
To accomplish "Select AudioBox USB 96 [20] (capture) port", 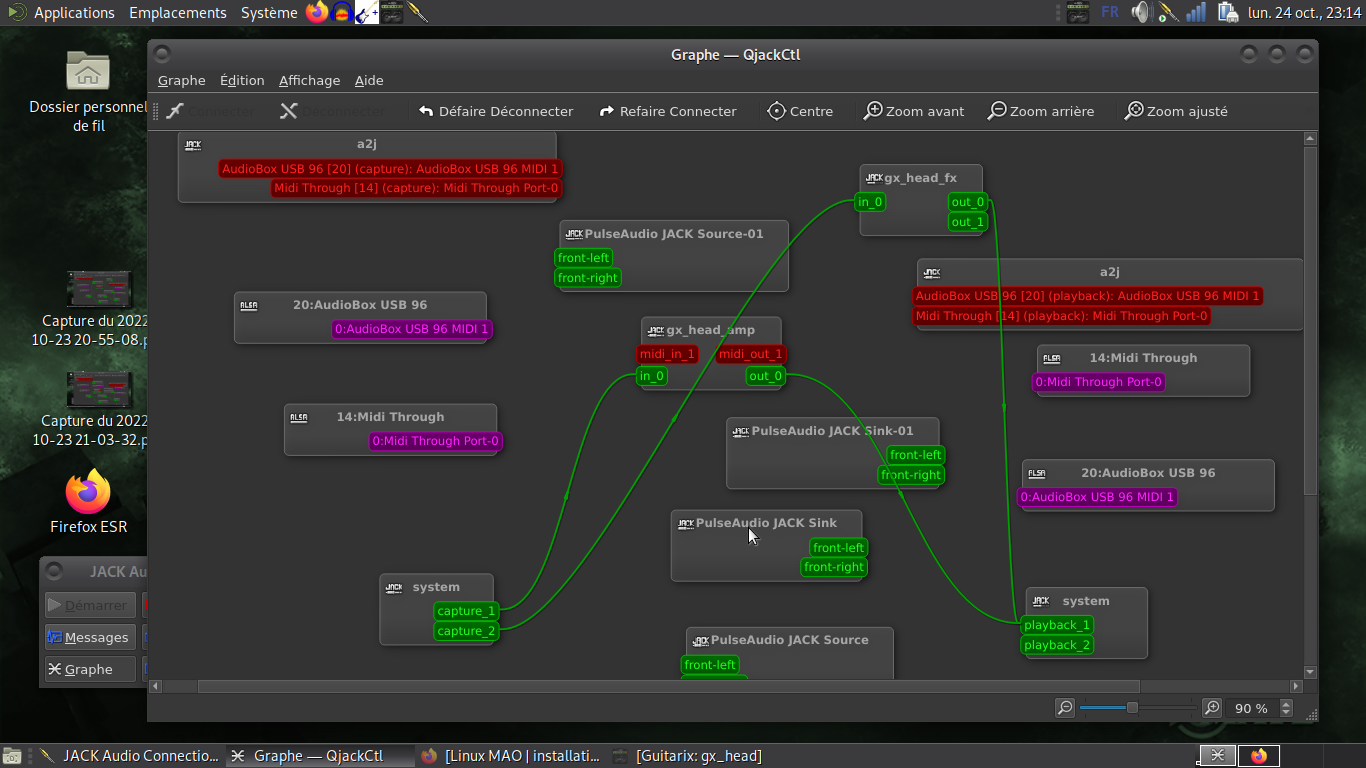I will (x=390, y=169).
